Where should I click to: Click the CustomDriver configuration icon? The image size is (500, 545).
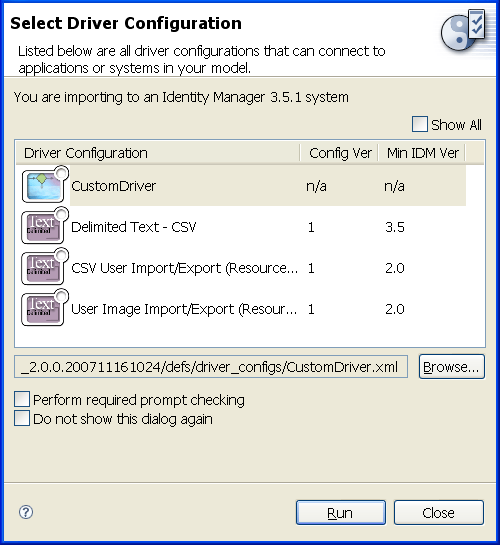tap(44, 185)
